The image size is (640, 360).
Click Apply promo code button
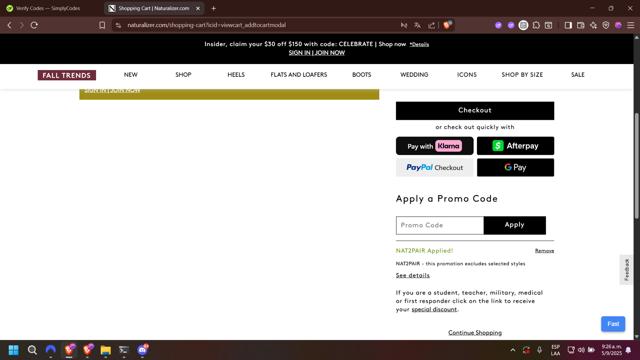pos(514,225)
